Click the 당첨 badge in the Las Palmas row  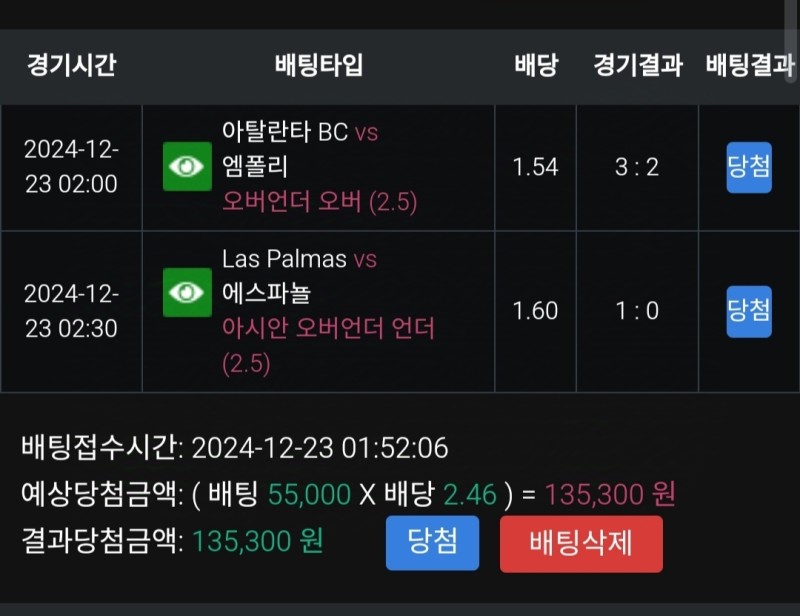[x=748, y=311]
